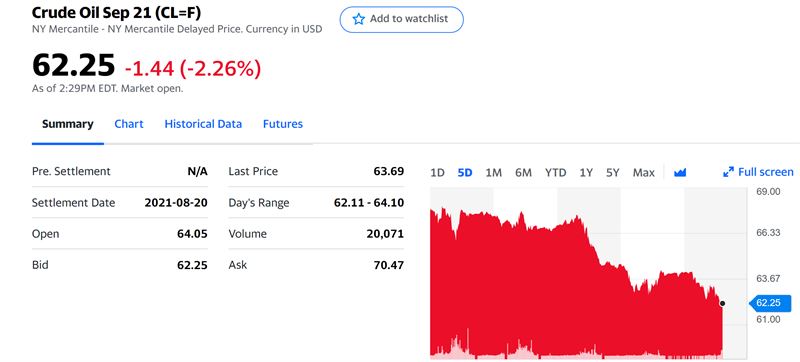800x362 pixels.
Task: Open Full screen chart view
Action: click(x=758, y=172)
